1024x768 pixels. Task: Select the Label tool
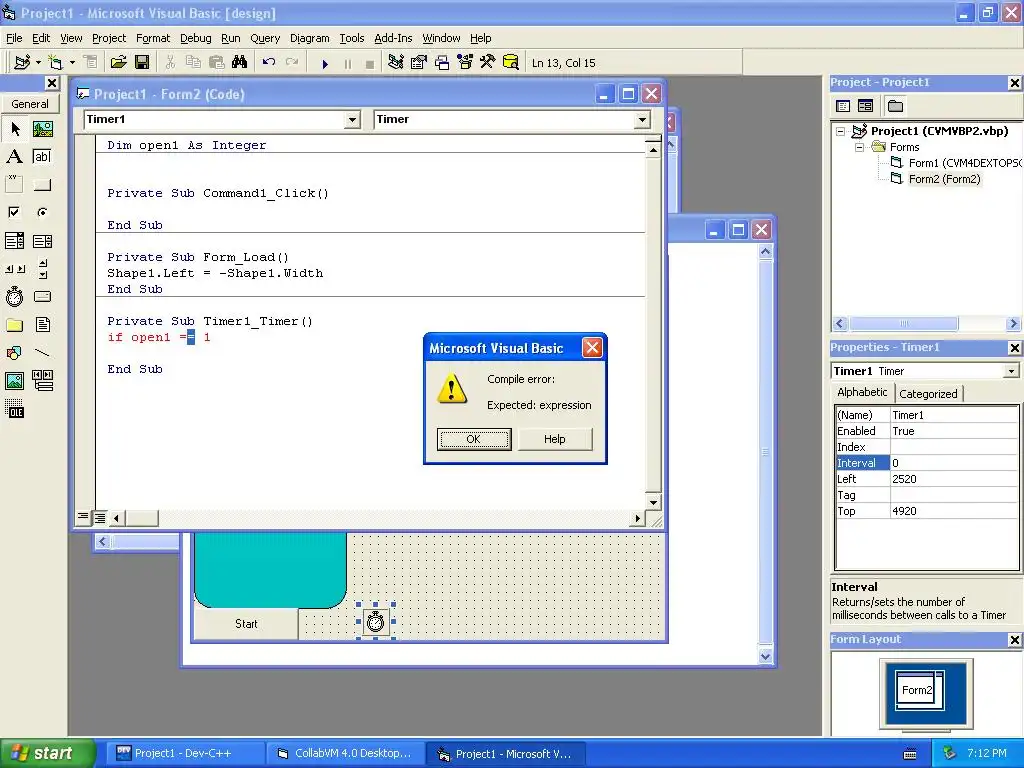point(14,157)
